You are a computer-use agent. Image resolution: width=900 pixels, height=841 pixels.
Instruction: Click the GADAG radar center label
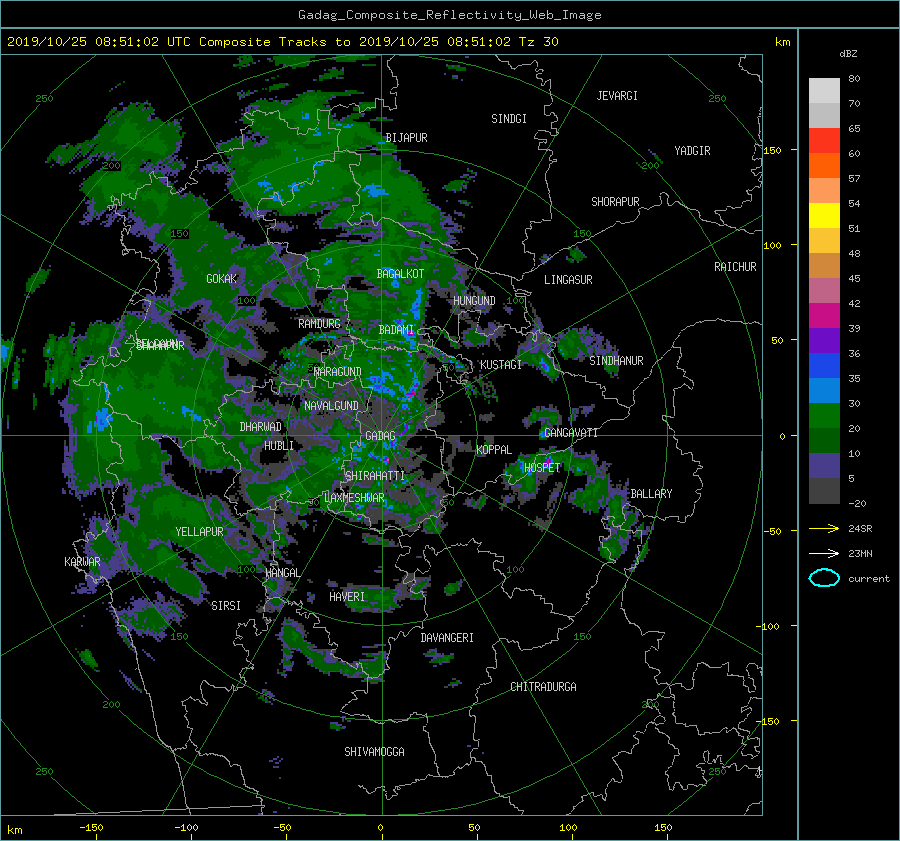point(381,436)
